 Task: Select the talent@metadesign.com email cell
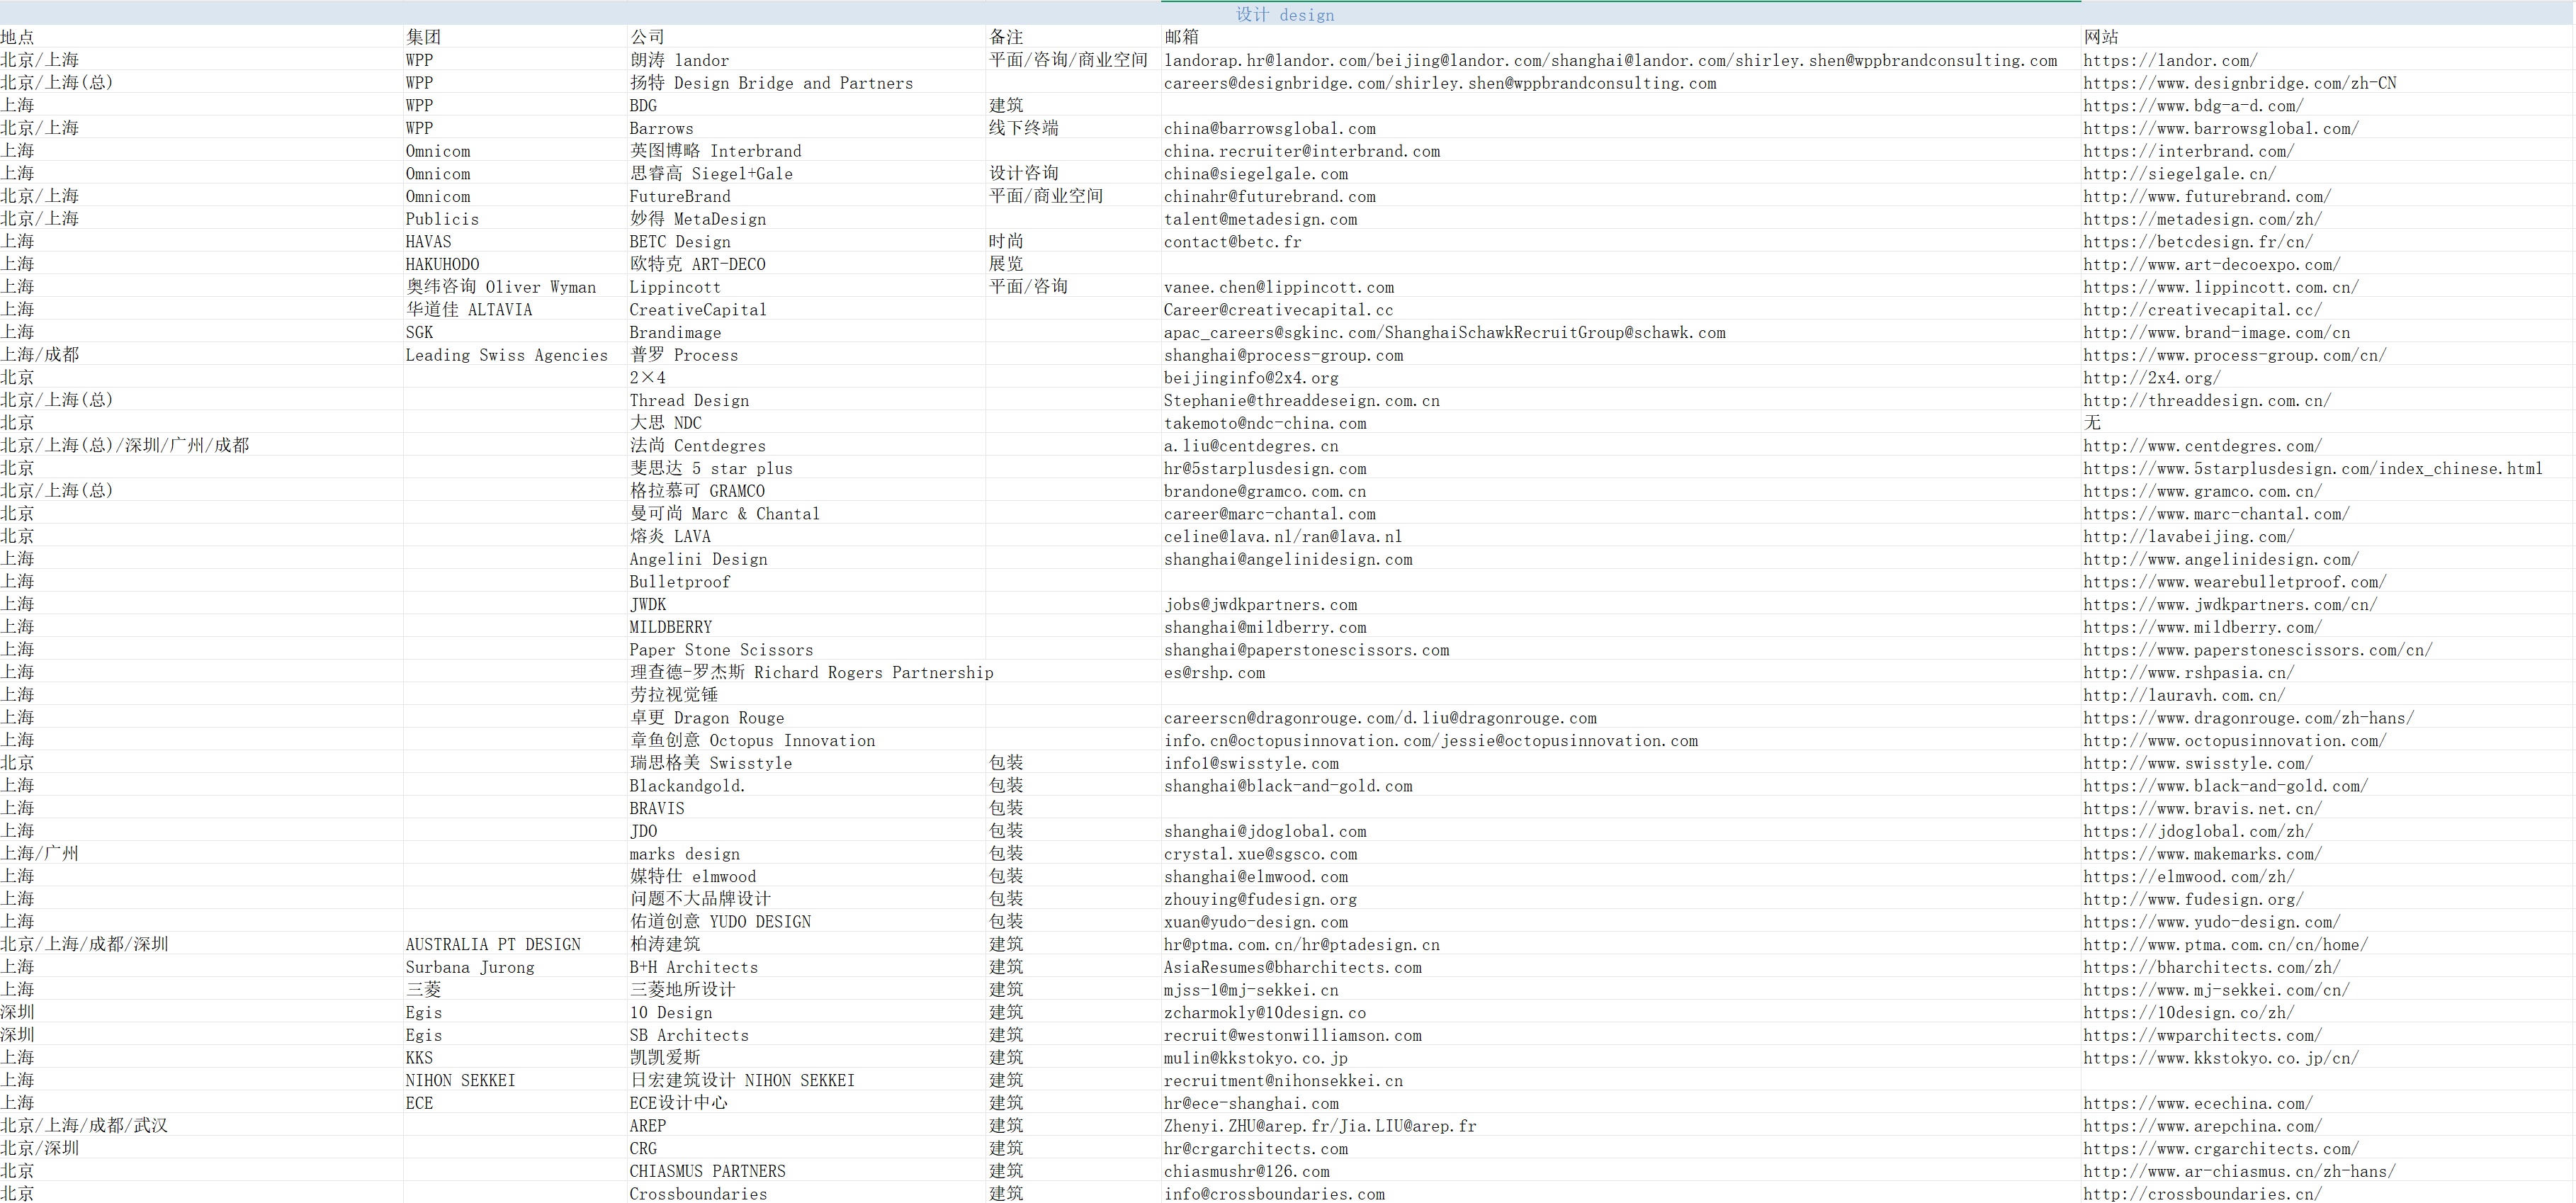pos(1260,219)
